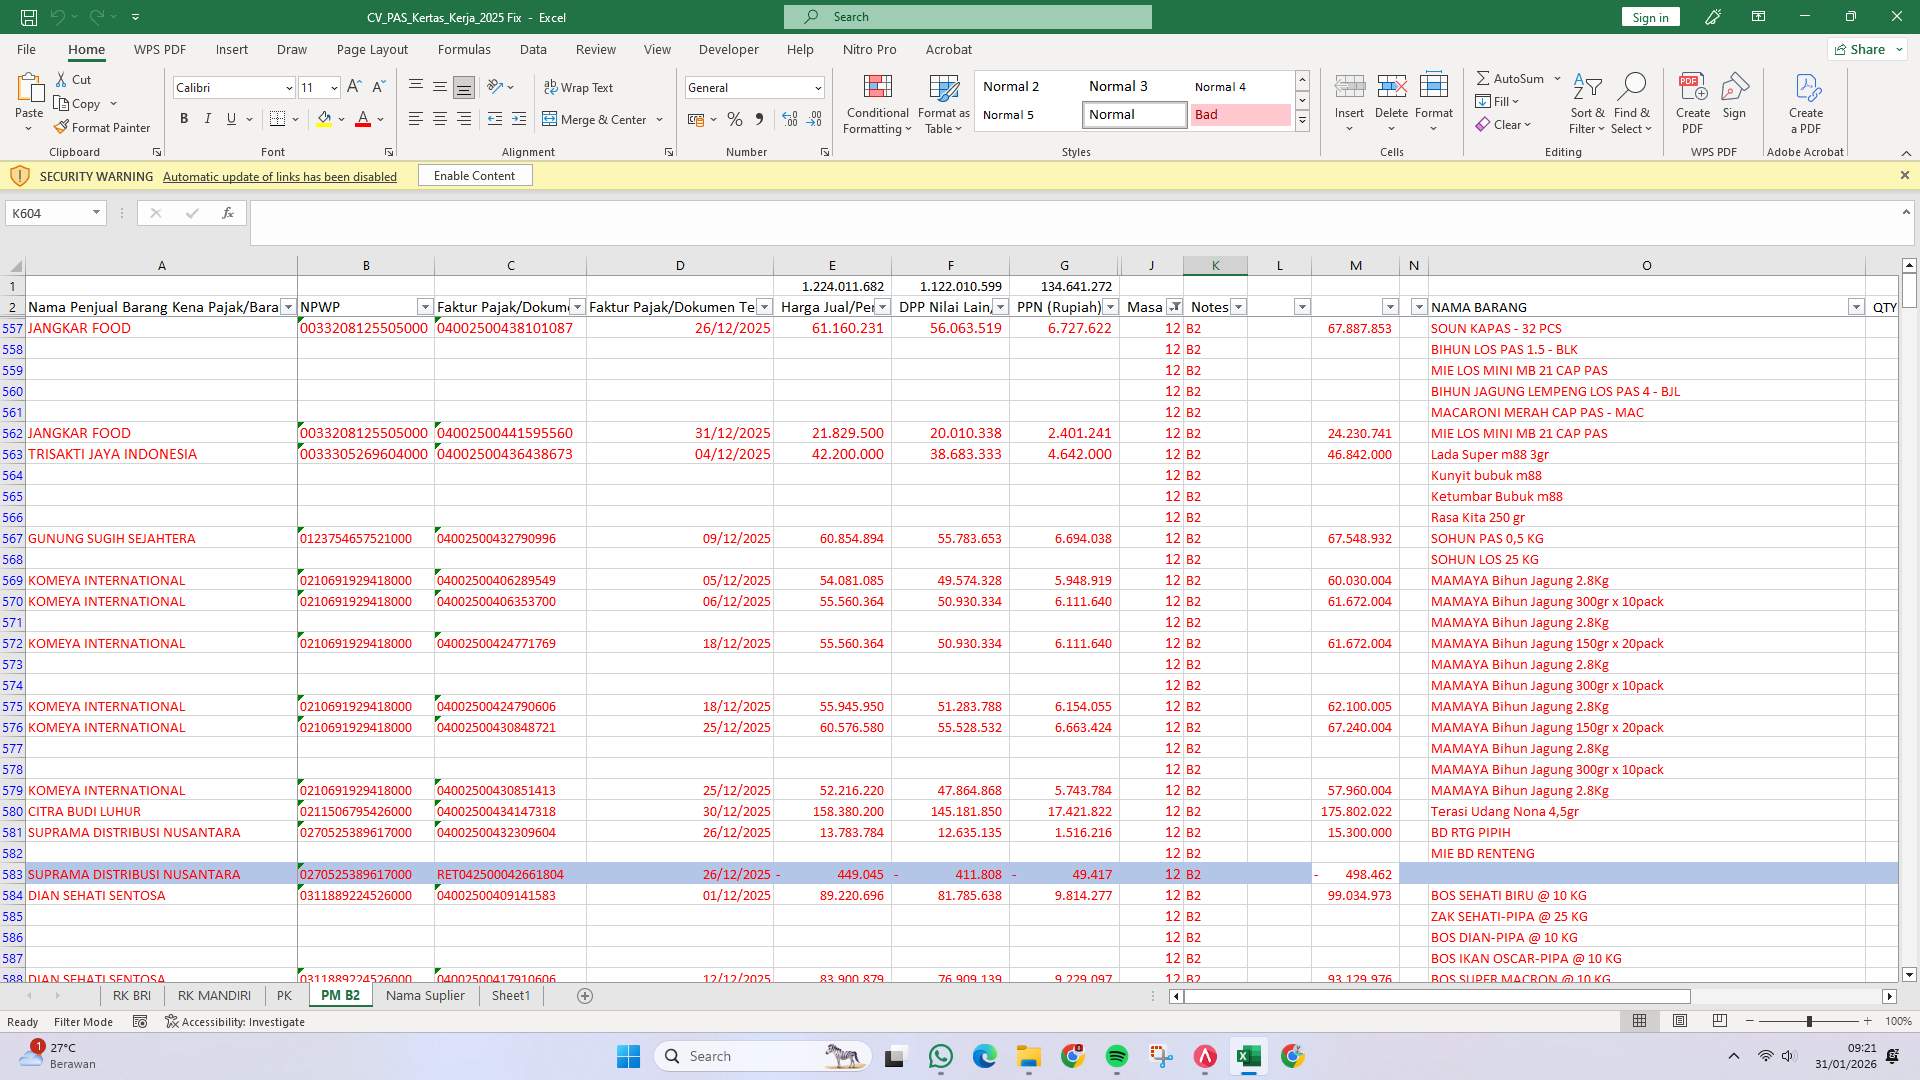Apply bold formatting
This screenshot has height=1080, width=1920.
click(184, 118)
